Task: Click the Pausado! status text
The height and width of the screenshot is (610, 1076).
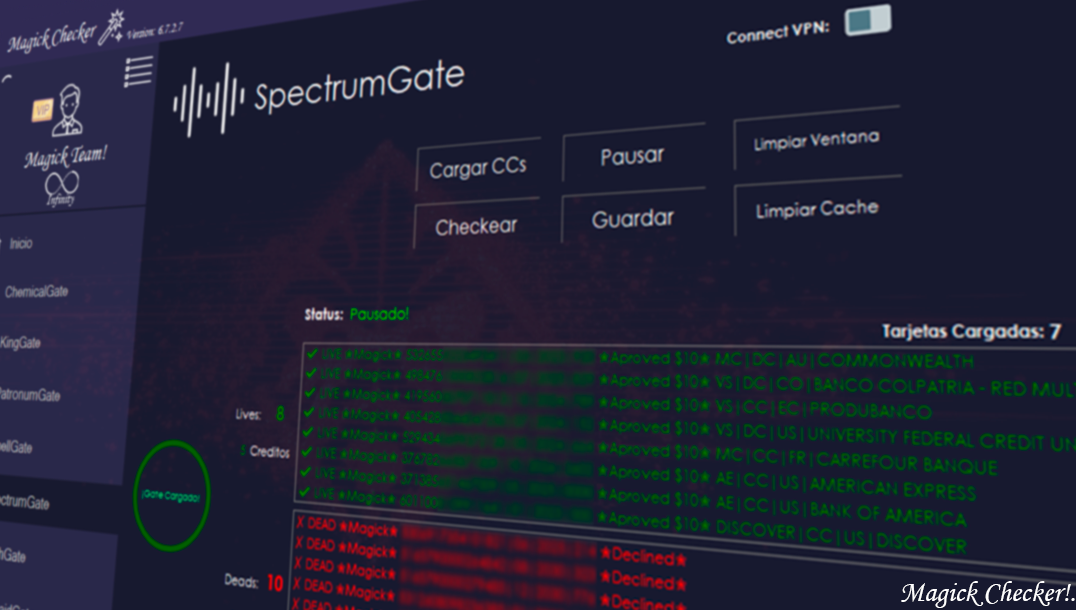Action: tap(379, 314)
